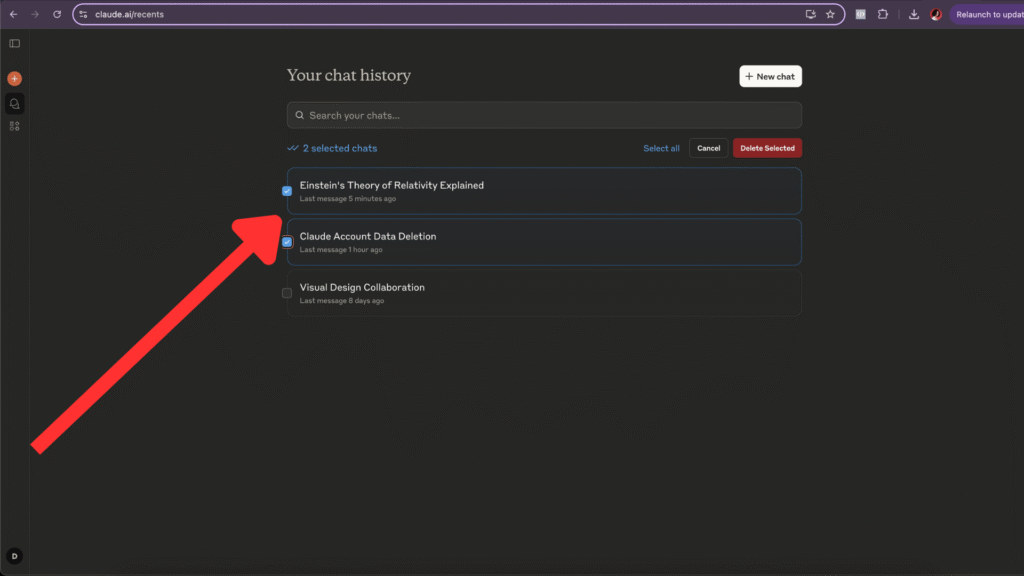The width and height of the screenshot is (1024, 576).
Task: Open Claude Account Data Deletion chat
Action: [x=544, y=242]
